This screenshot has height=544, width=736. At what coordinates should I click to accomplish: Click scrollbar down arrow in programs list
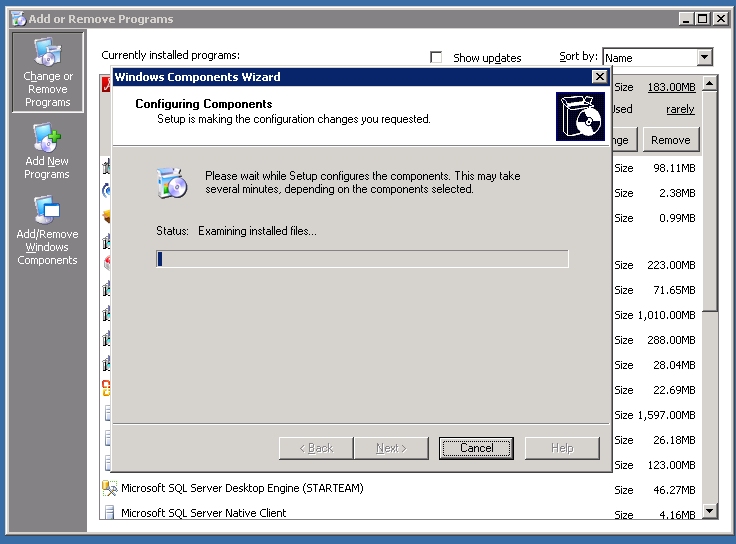pos(710,511)
